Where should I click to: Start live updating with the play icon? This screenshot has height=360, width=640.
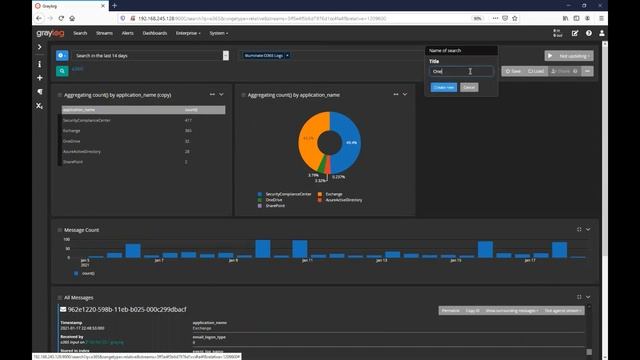(550, 56)
